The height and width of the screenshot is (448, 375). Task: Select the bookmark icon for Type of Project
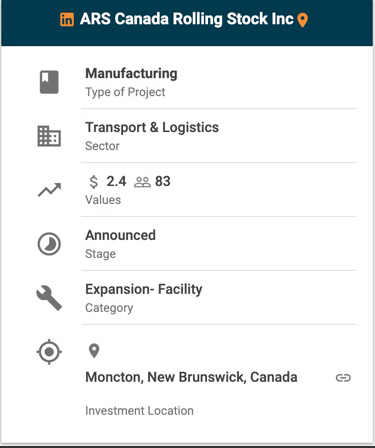click(49, 82)
